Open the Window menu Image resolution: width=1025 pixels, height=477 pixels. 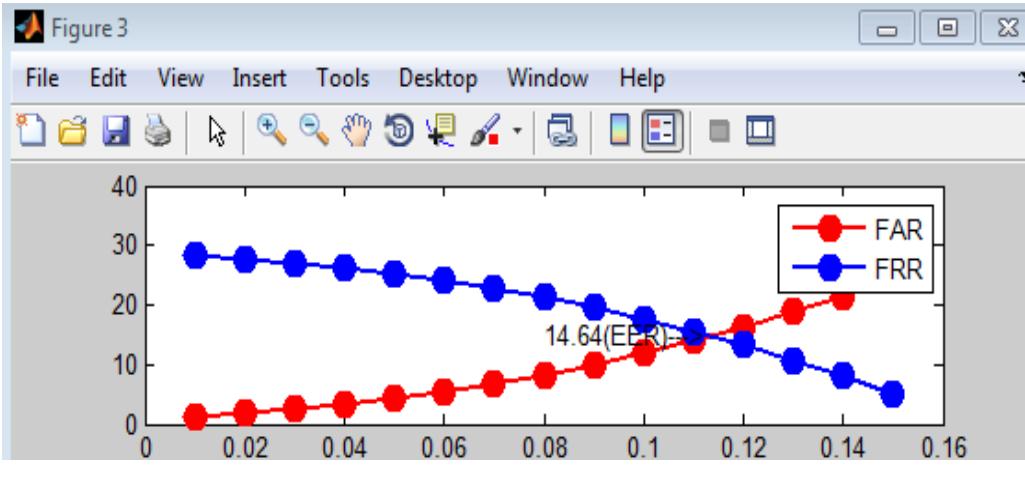548,79
